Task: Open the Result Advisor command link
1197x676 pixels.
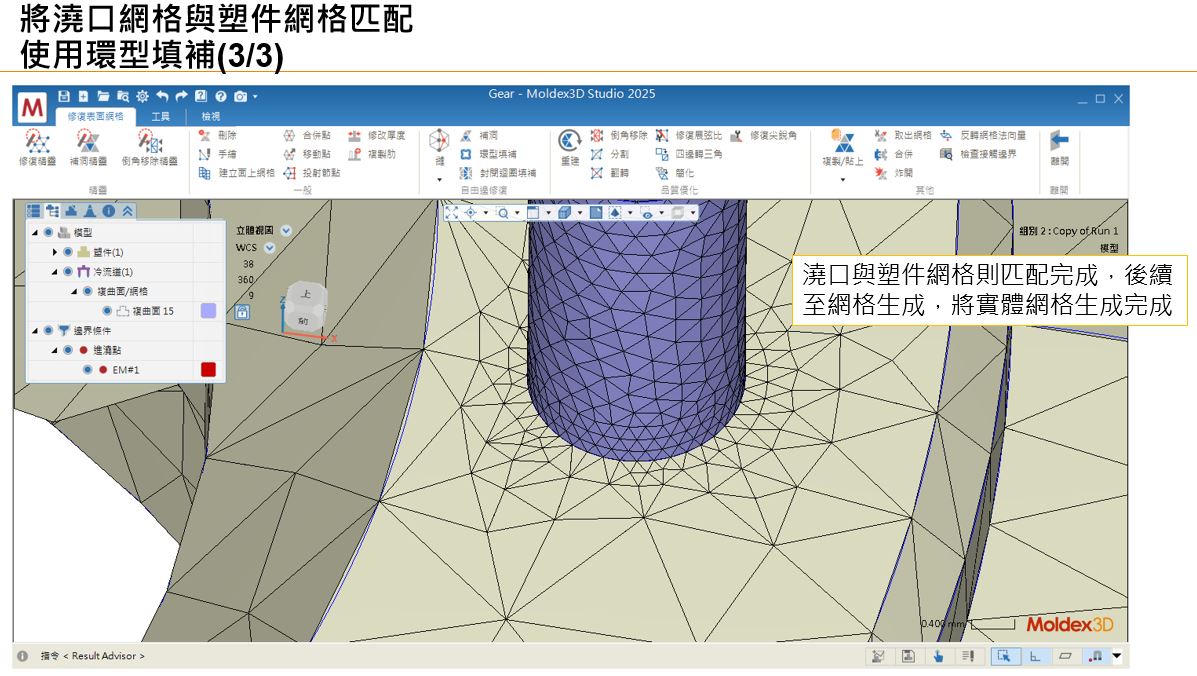Action: 104,656
